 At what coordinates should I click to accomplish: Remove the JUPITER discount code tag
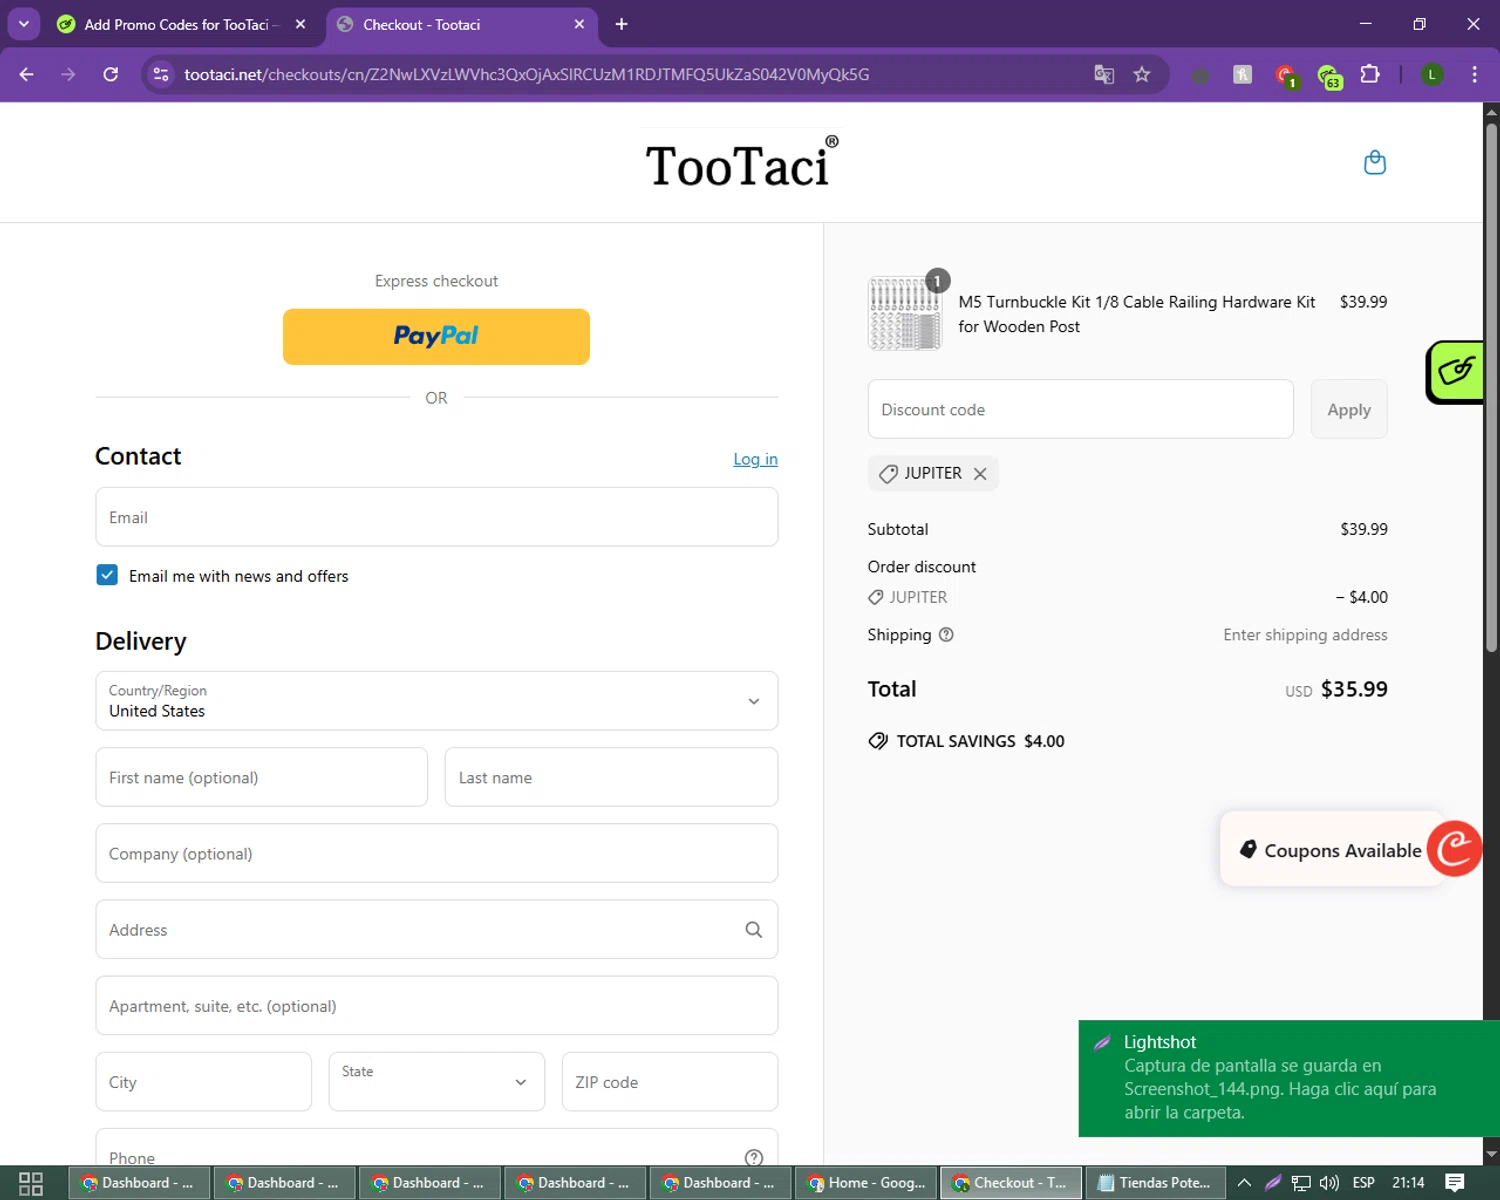tap(980, 474)
